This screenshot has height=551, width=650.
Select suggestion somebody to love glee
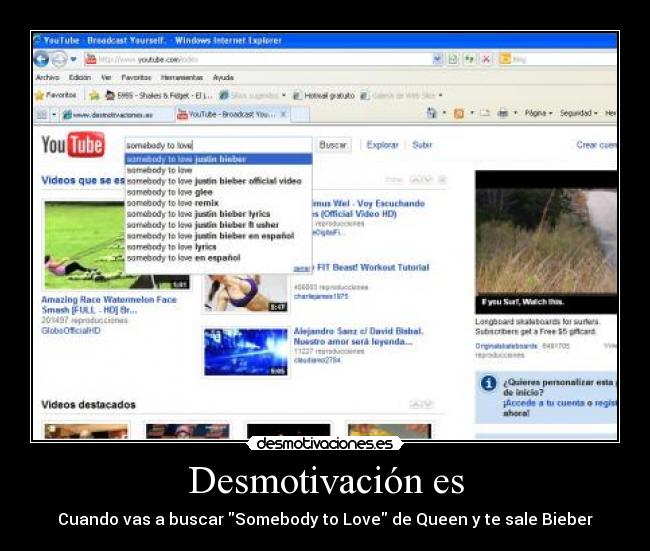click(218, 192)
